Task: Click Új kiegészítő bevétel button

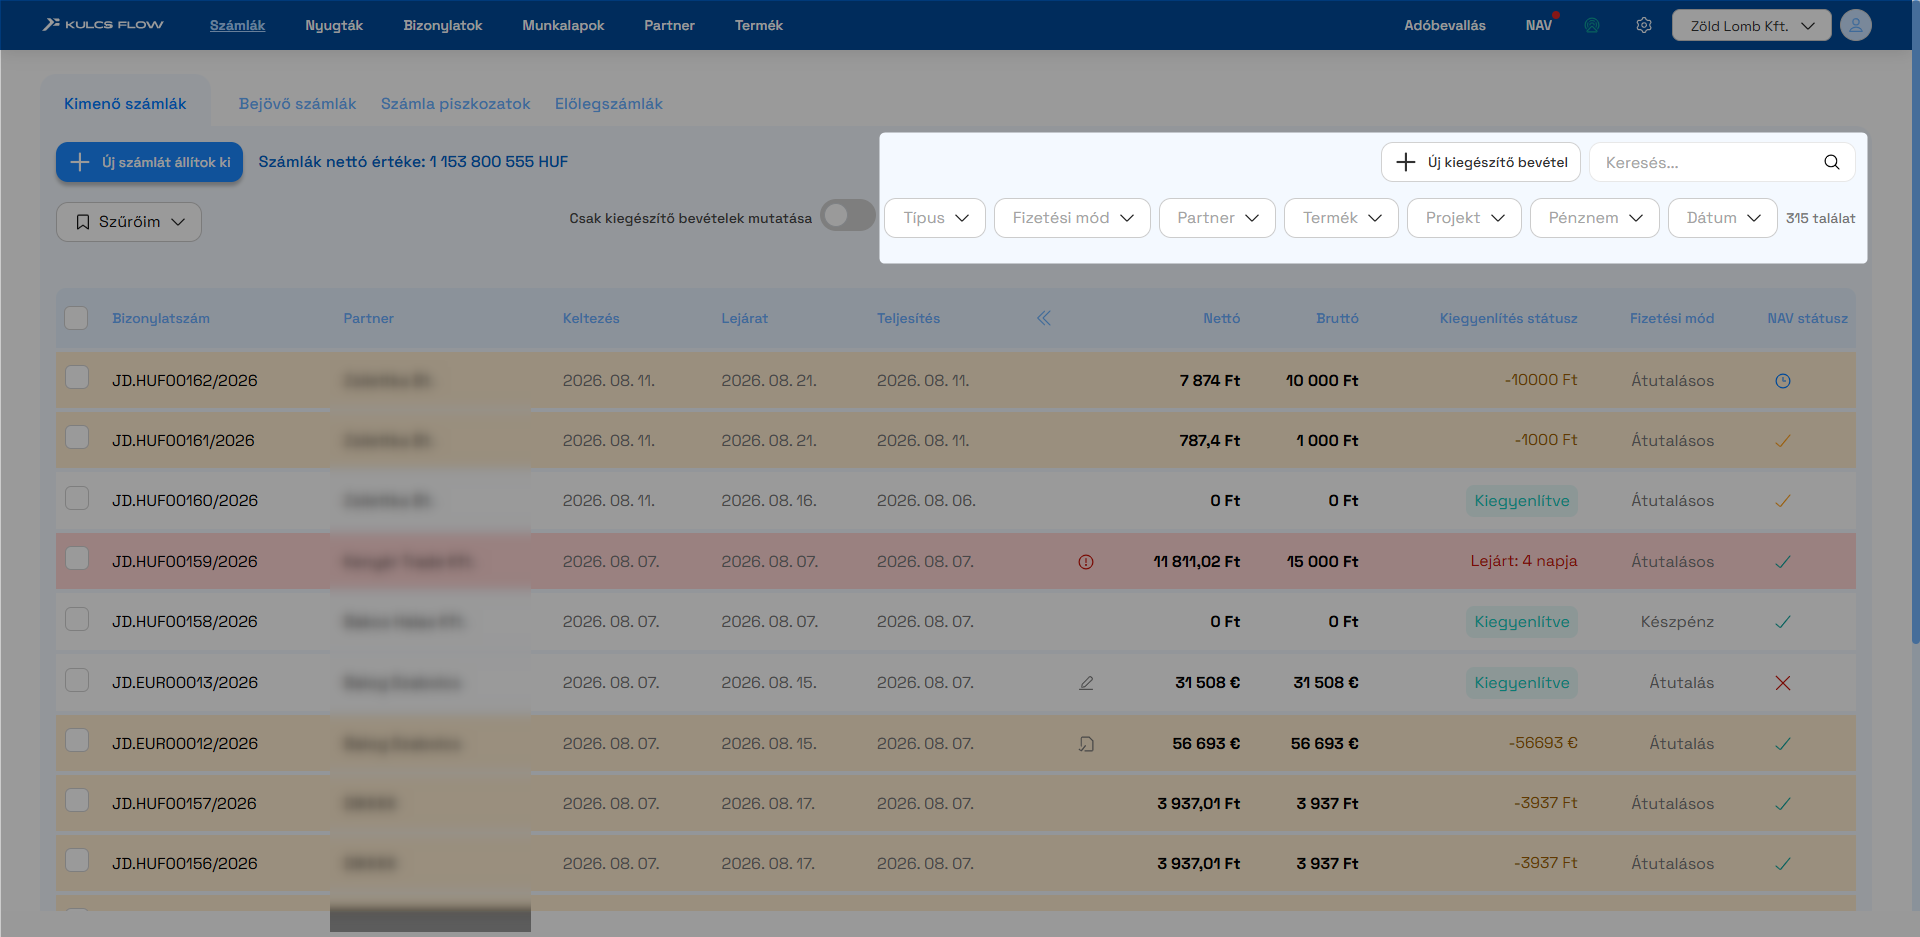Action: (1481, 162)
